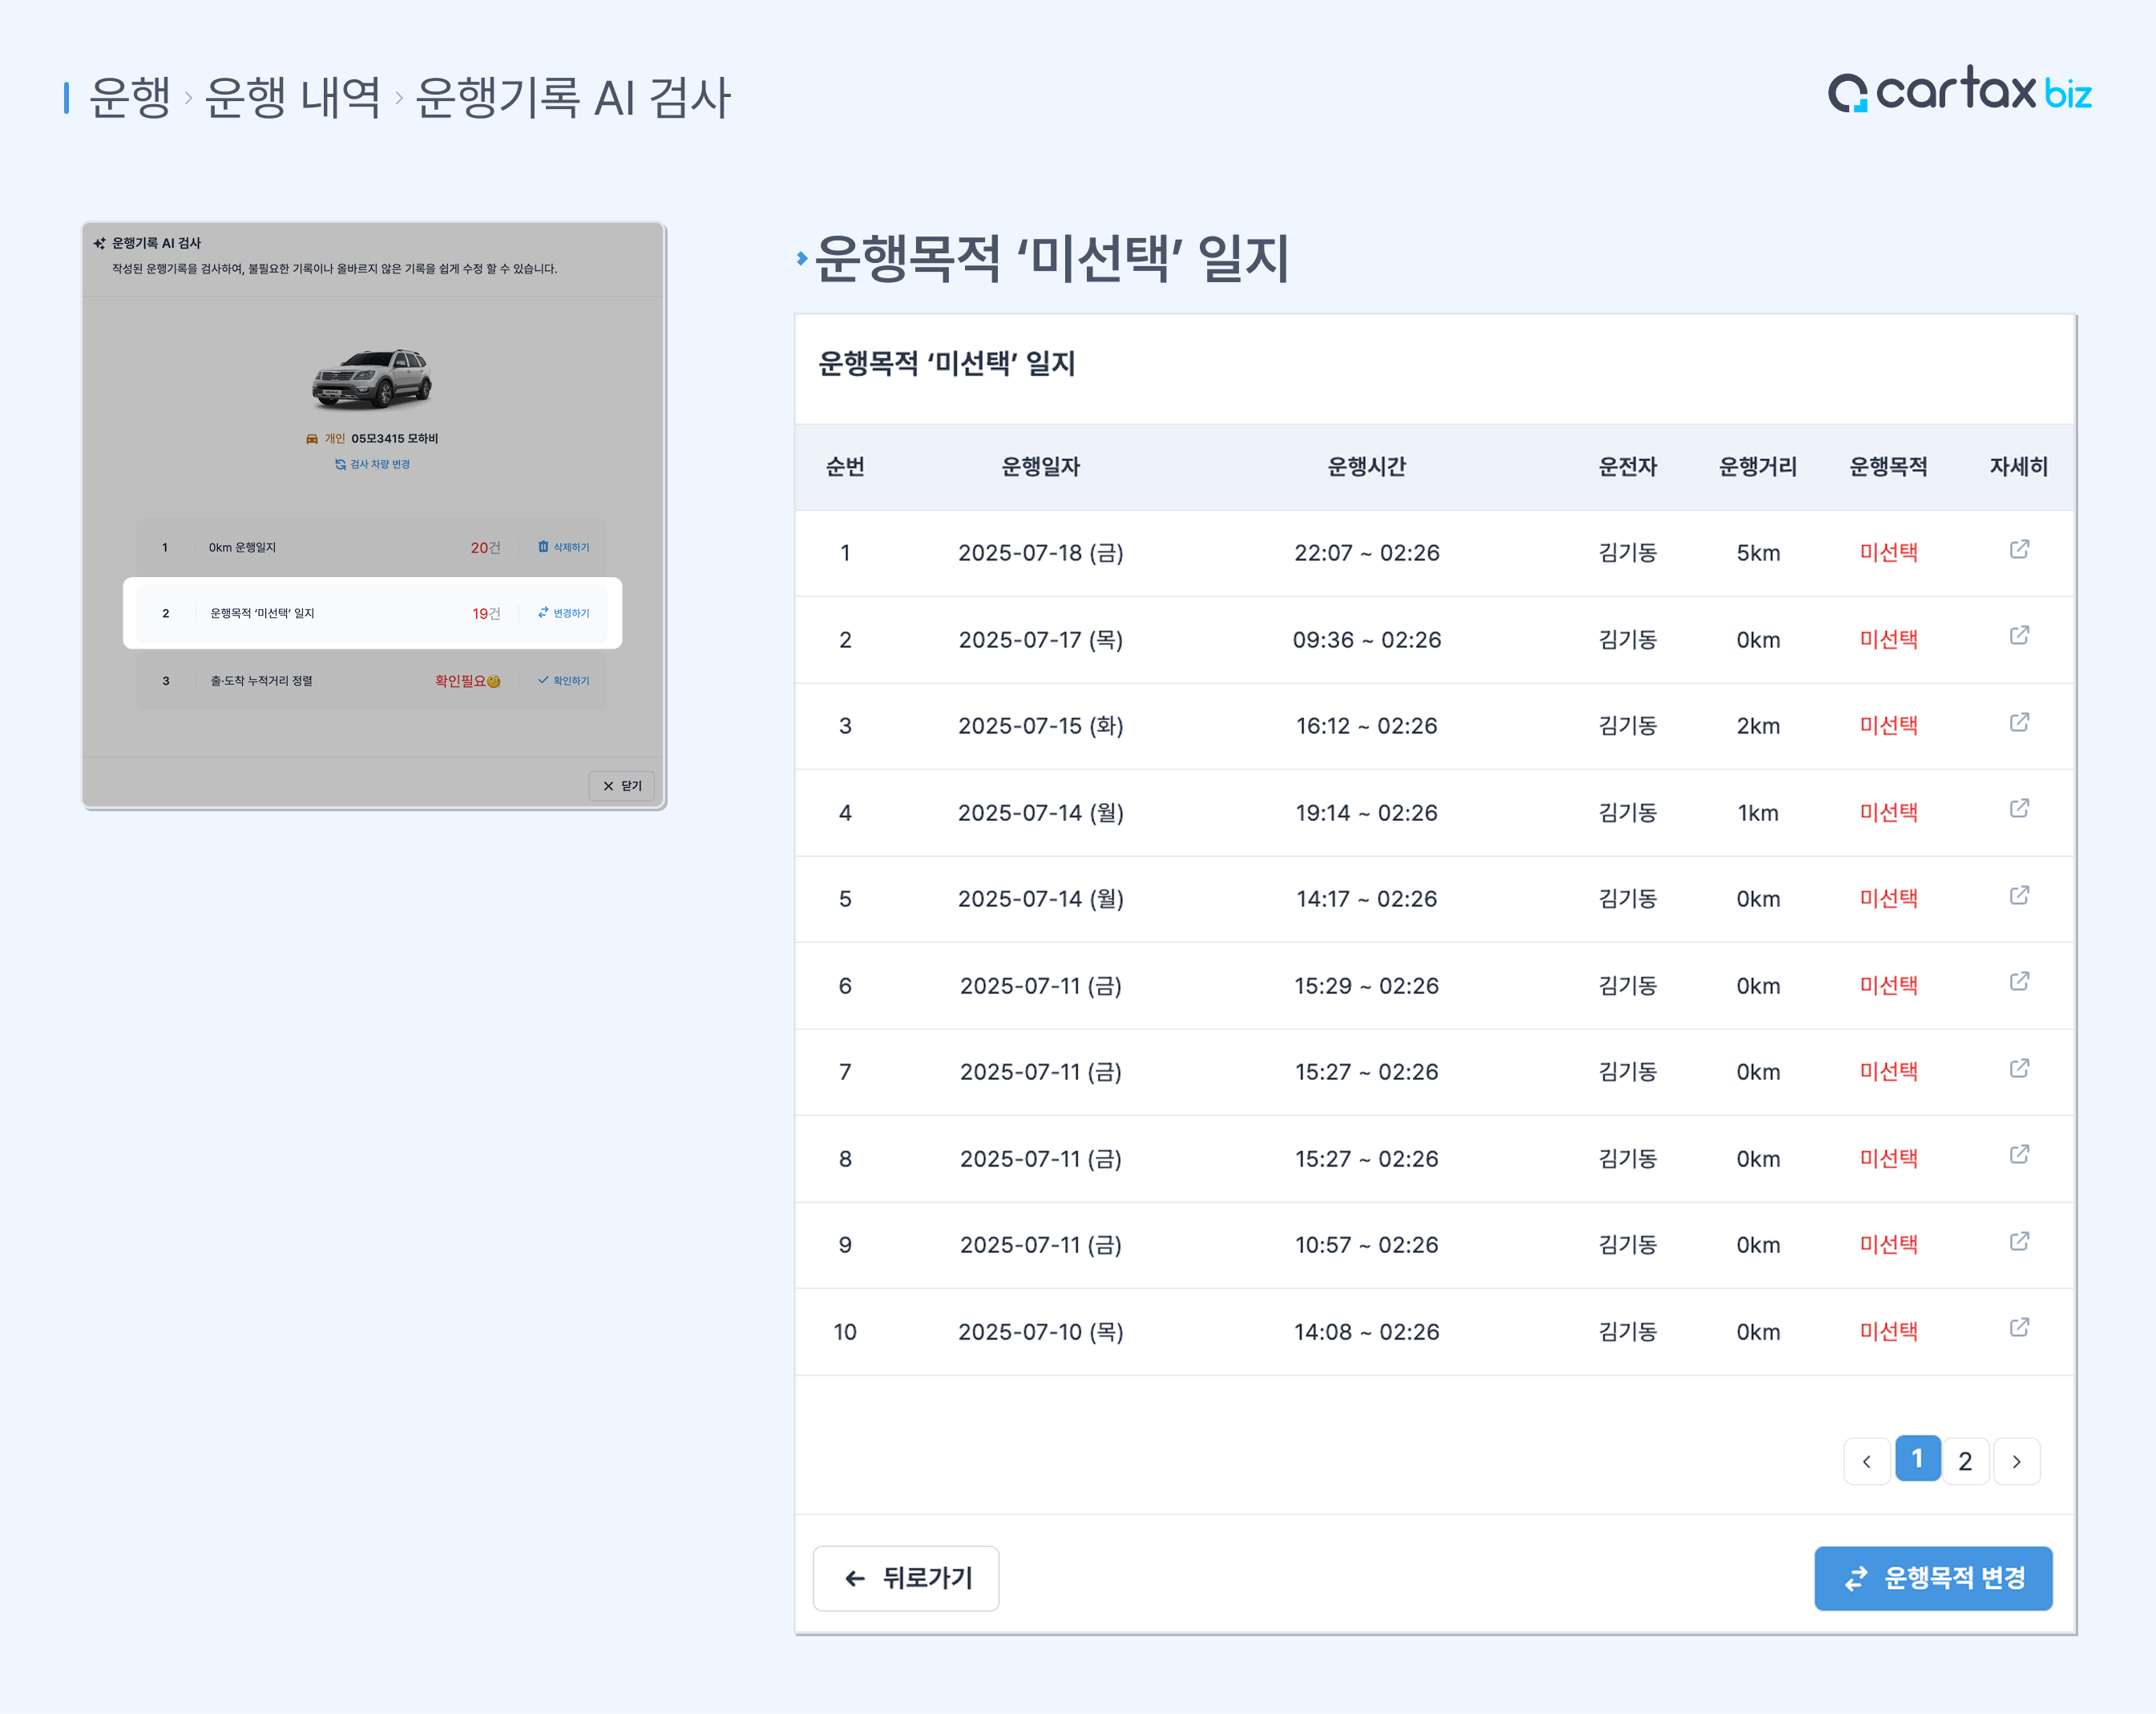Open details icon for row 4
This screenshot has height=1714, width=2156.
click(2018, 808)
